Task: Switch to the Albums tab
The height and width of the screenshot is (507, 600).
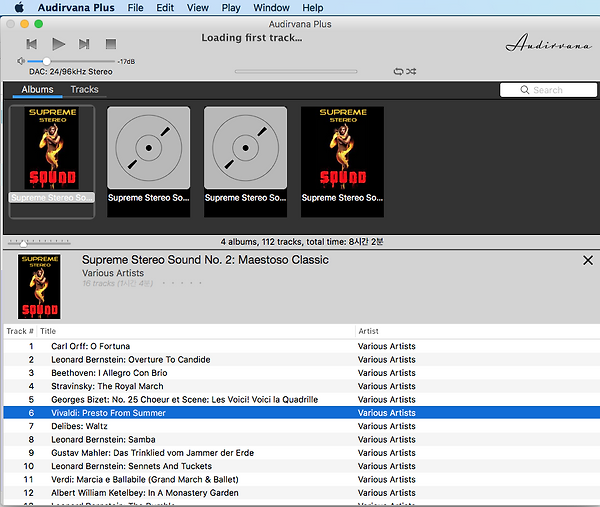Action: pos(37,90)
